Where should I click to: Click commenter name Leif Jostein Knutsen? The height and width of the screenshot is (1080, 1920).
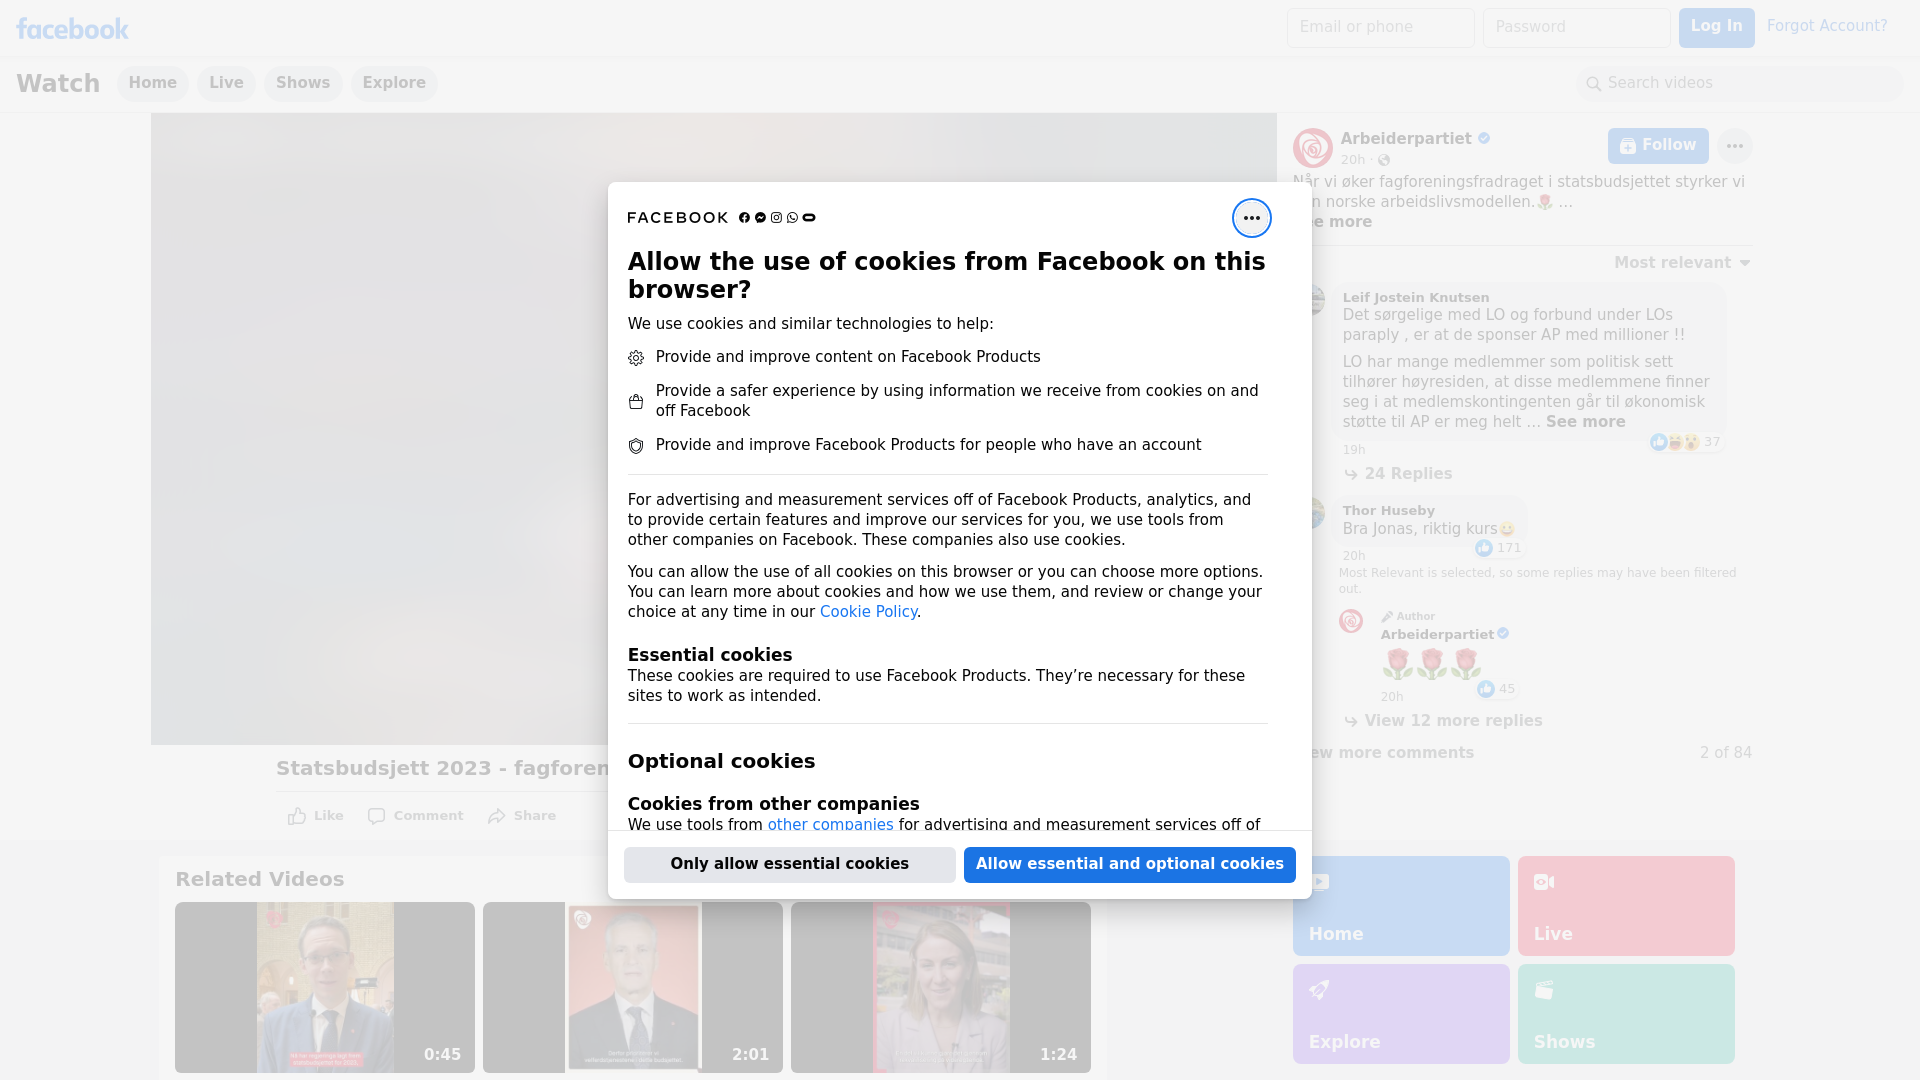pos(1415,298)
